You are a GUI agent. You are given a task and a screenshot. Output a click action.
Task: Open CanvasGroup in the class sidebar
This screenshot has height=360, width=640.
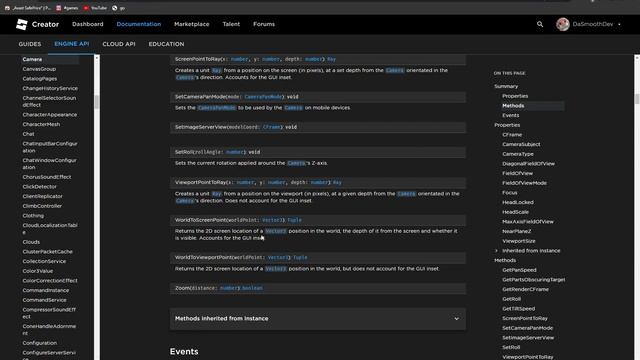[39, 69]
